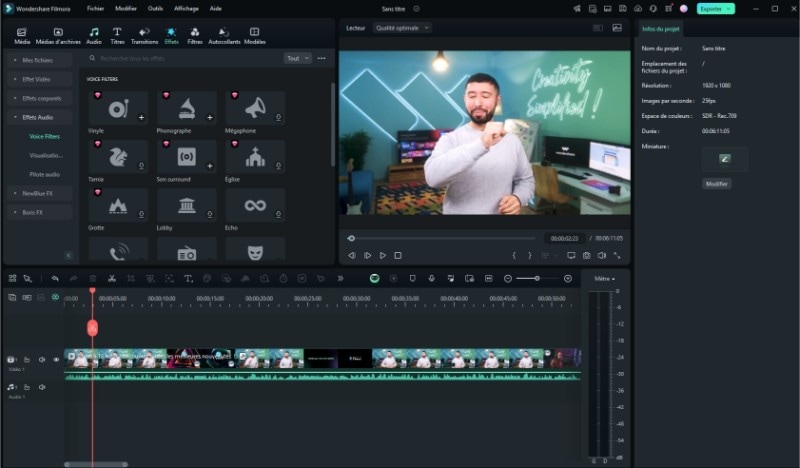The width and height of the screenshot is (800, 468).
Task: Toggle fullscreen preview
Action: click(x=617, y=255)
